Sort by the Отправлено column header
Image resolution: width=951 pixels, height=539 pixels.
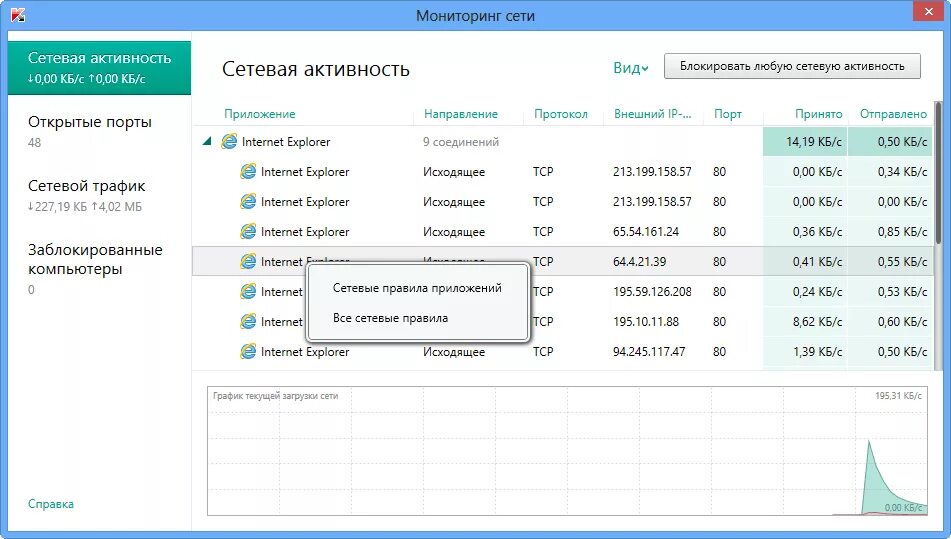893,114
